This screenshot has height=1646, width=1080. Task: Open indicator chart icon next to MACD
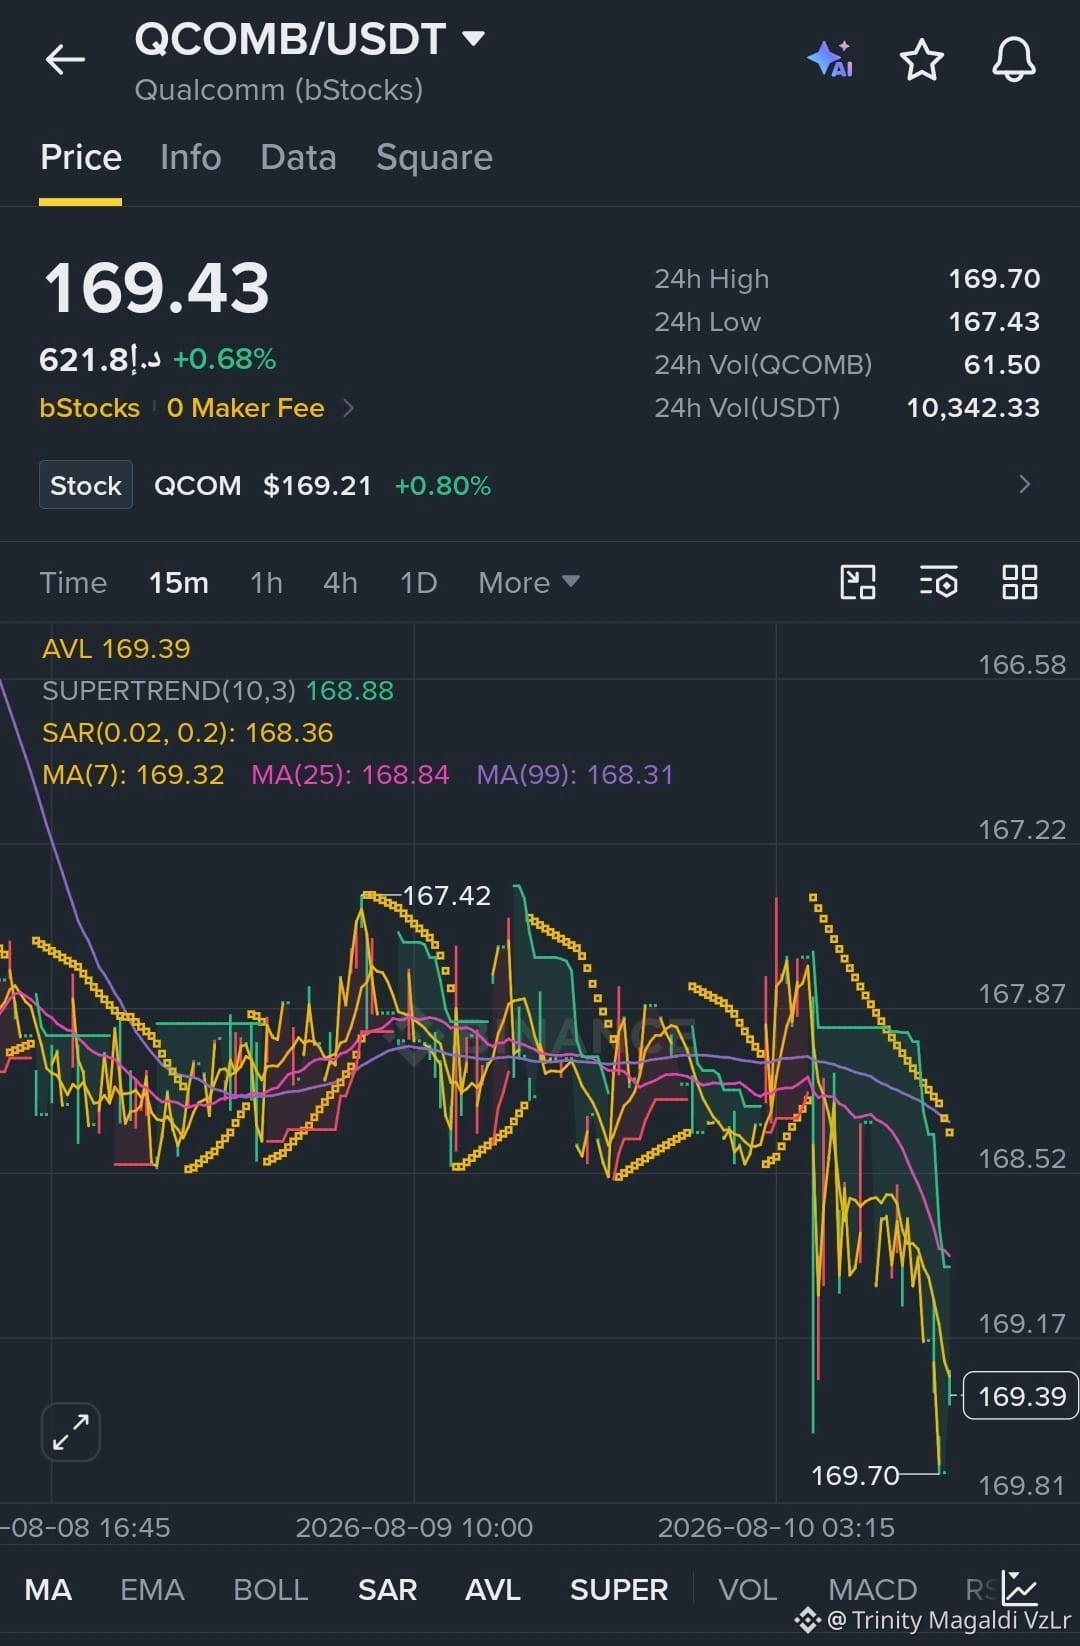click(1020, 1588)
